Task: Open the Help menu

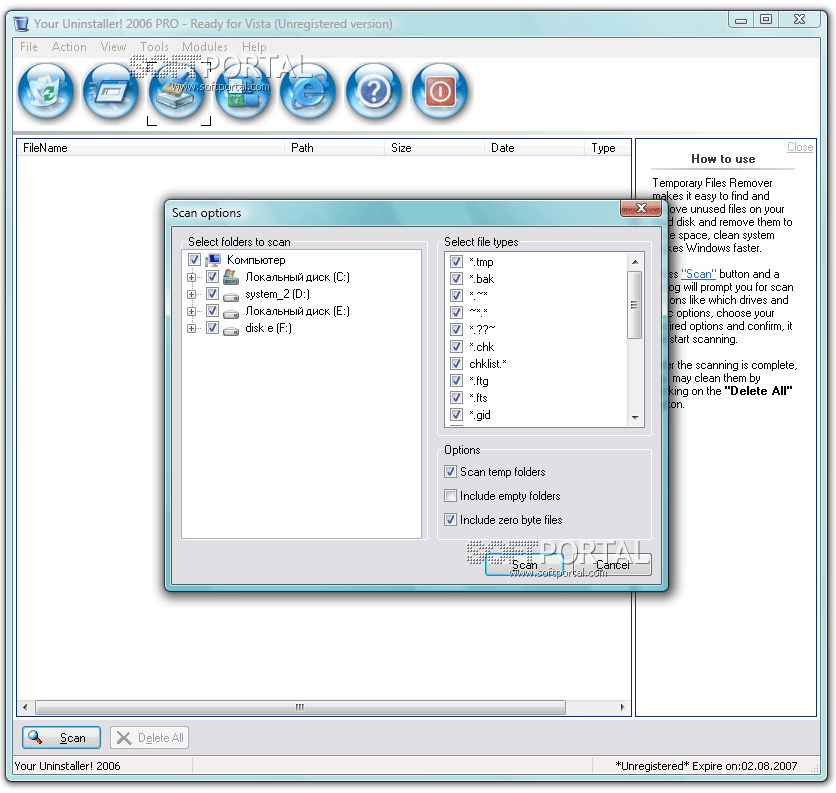Action: point(254,47)
